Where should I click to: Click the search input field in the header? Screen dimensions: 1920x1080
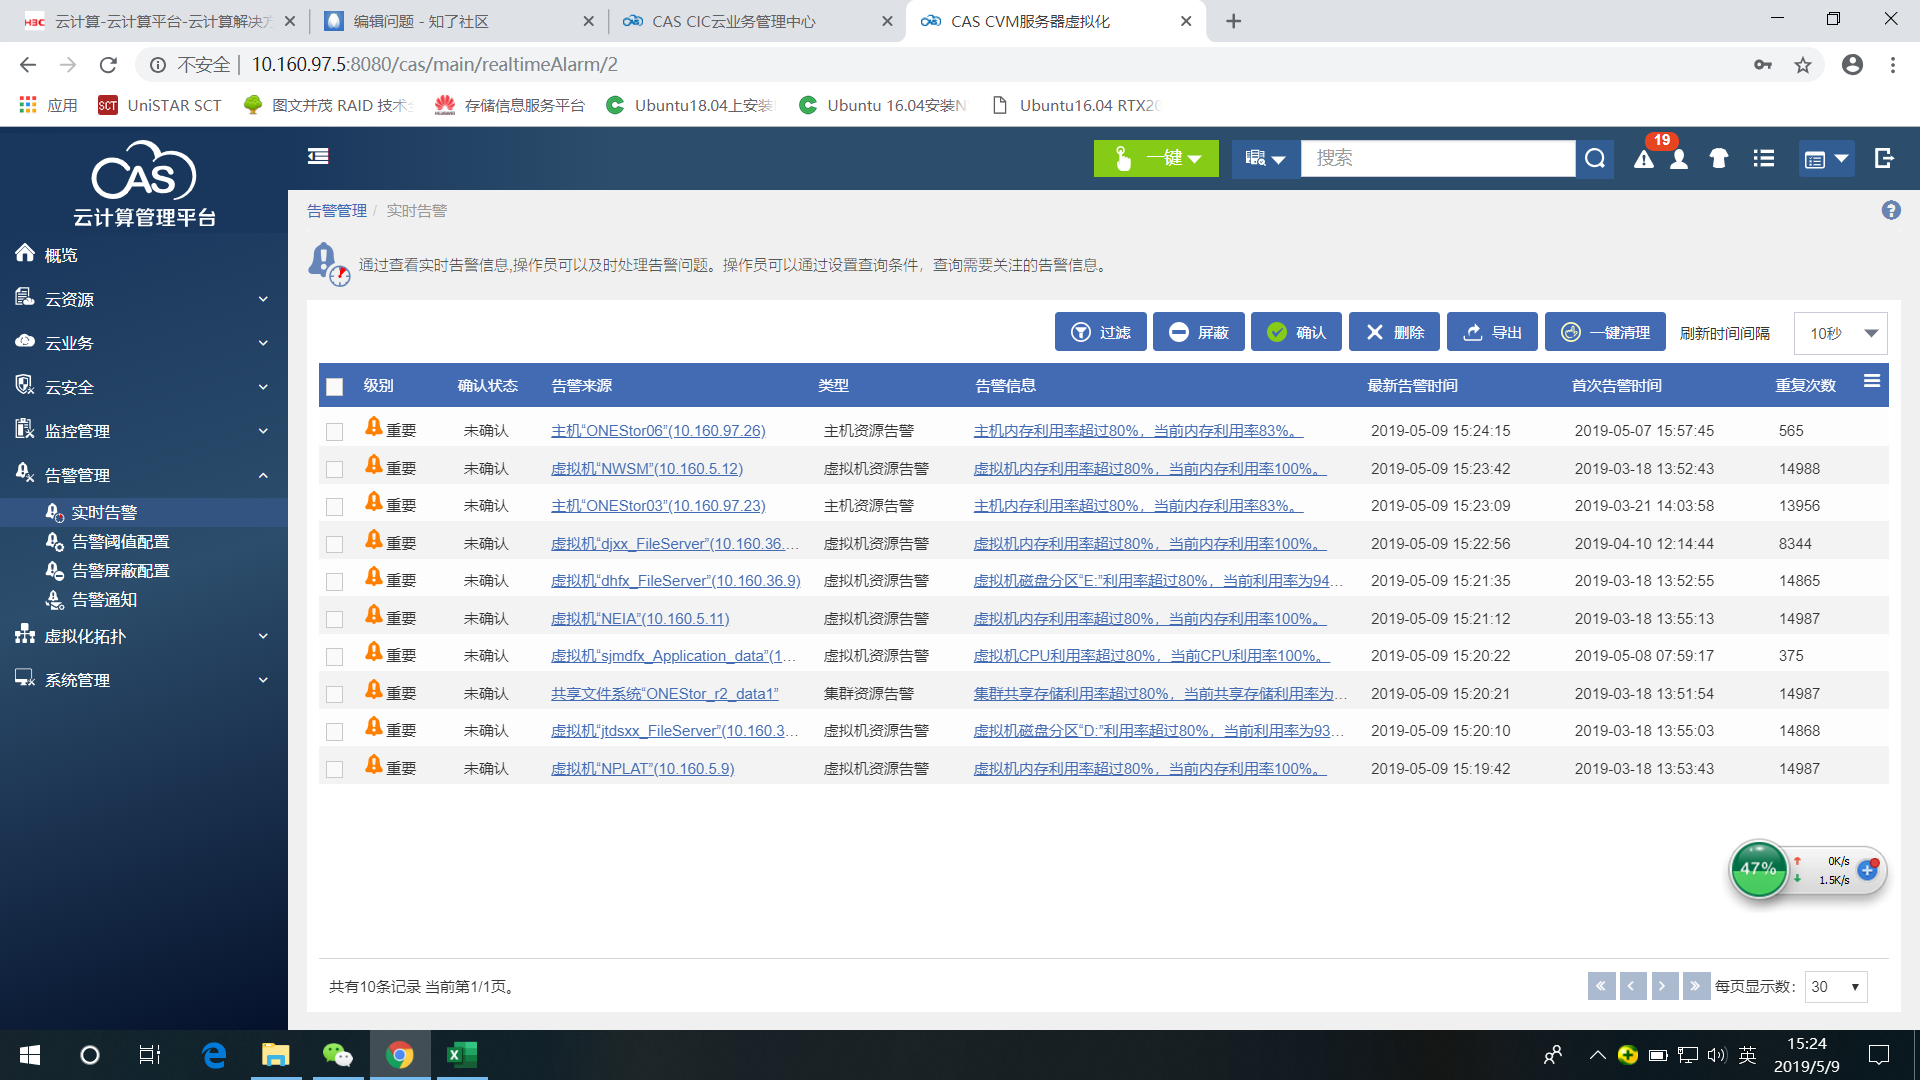coord(1437,158)
